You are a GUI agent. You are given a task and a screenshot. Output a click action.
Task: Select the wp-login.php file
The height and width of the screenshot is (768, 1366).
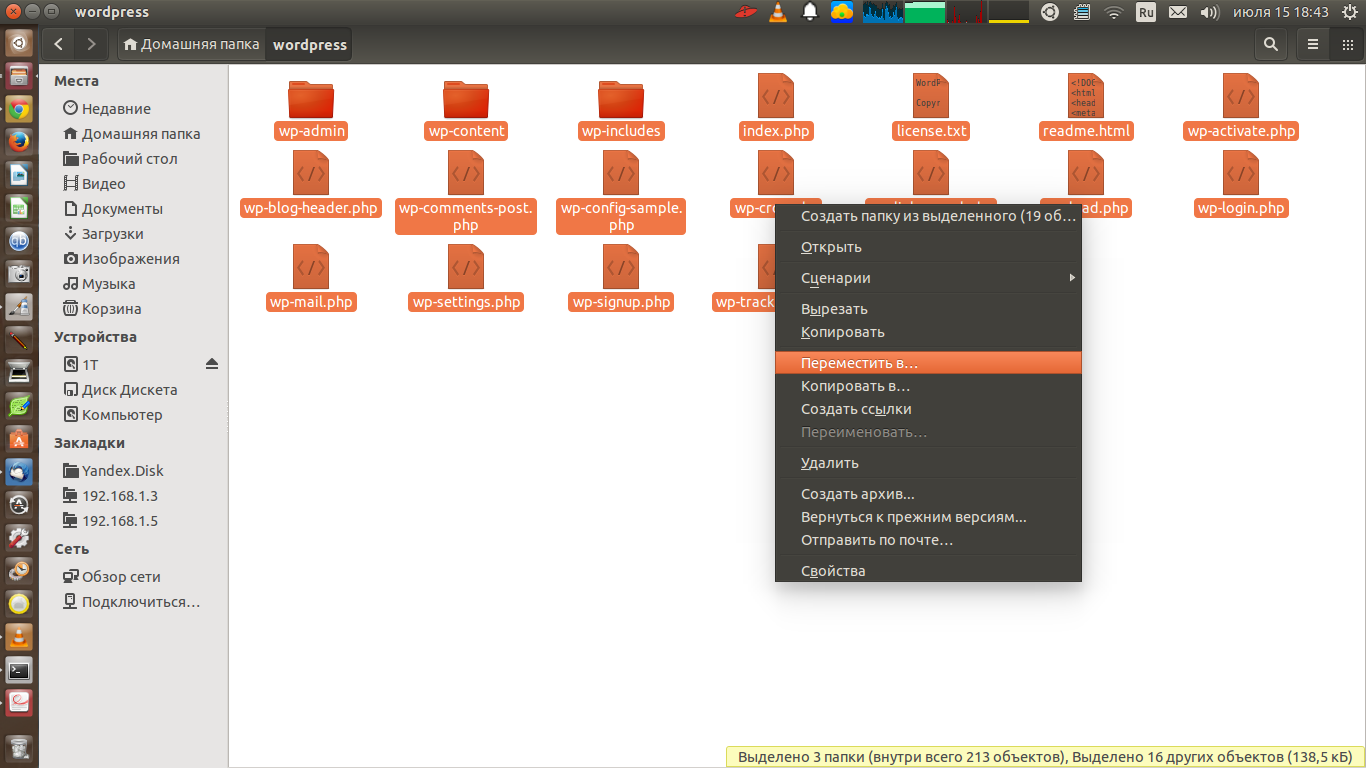(x=1241, y=184)
